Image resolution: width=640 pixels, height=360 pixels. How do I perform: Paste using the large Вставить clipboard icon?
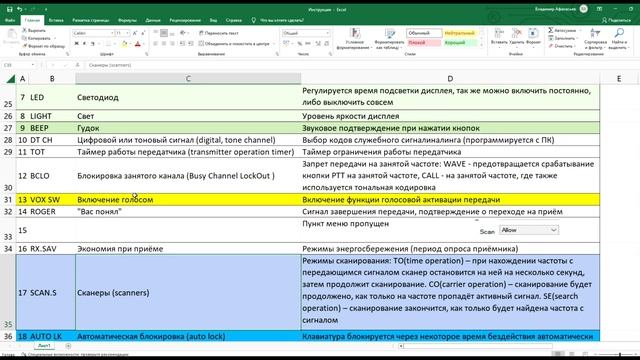[11, 38]
